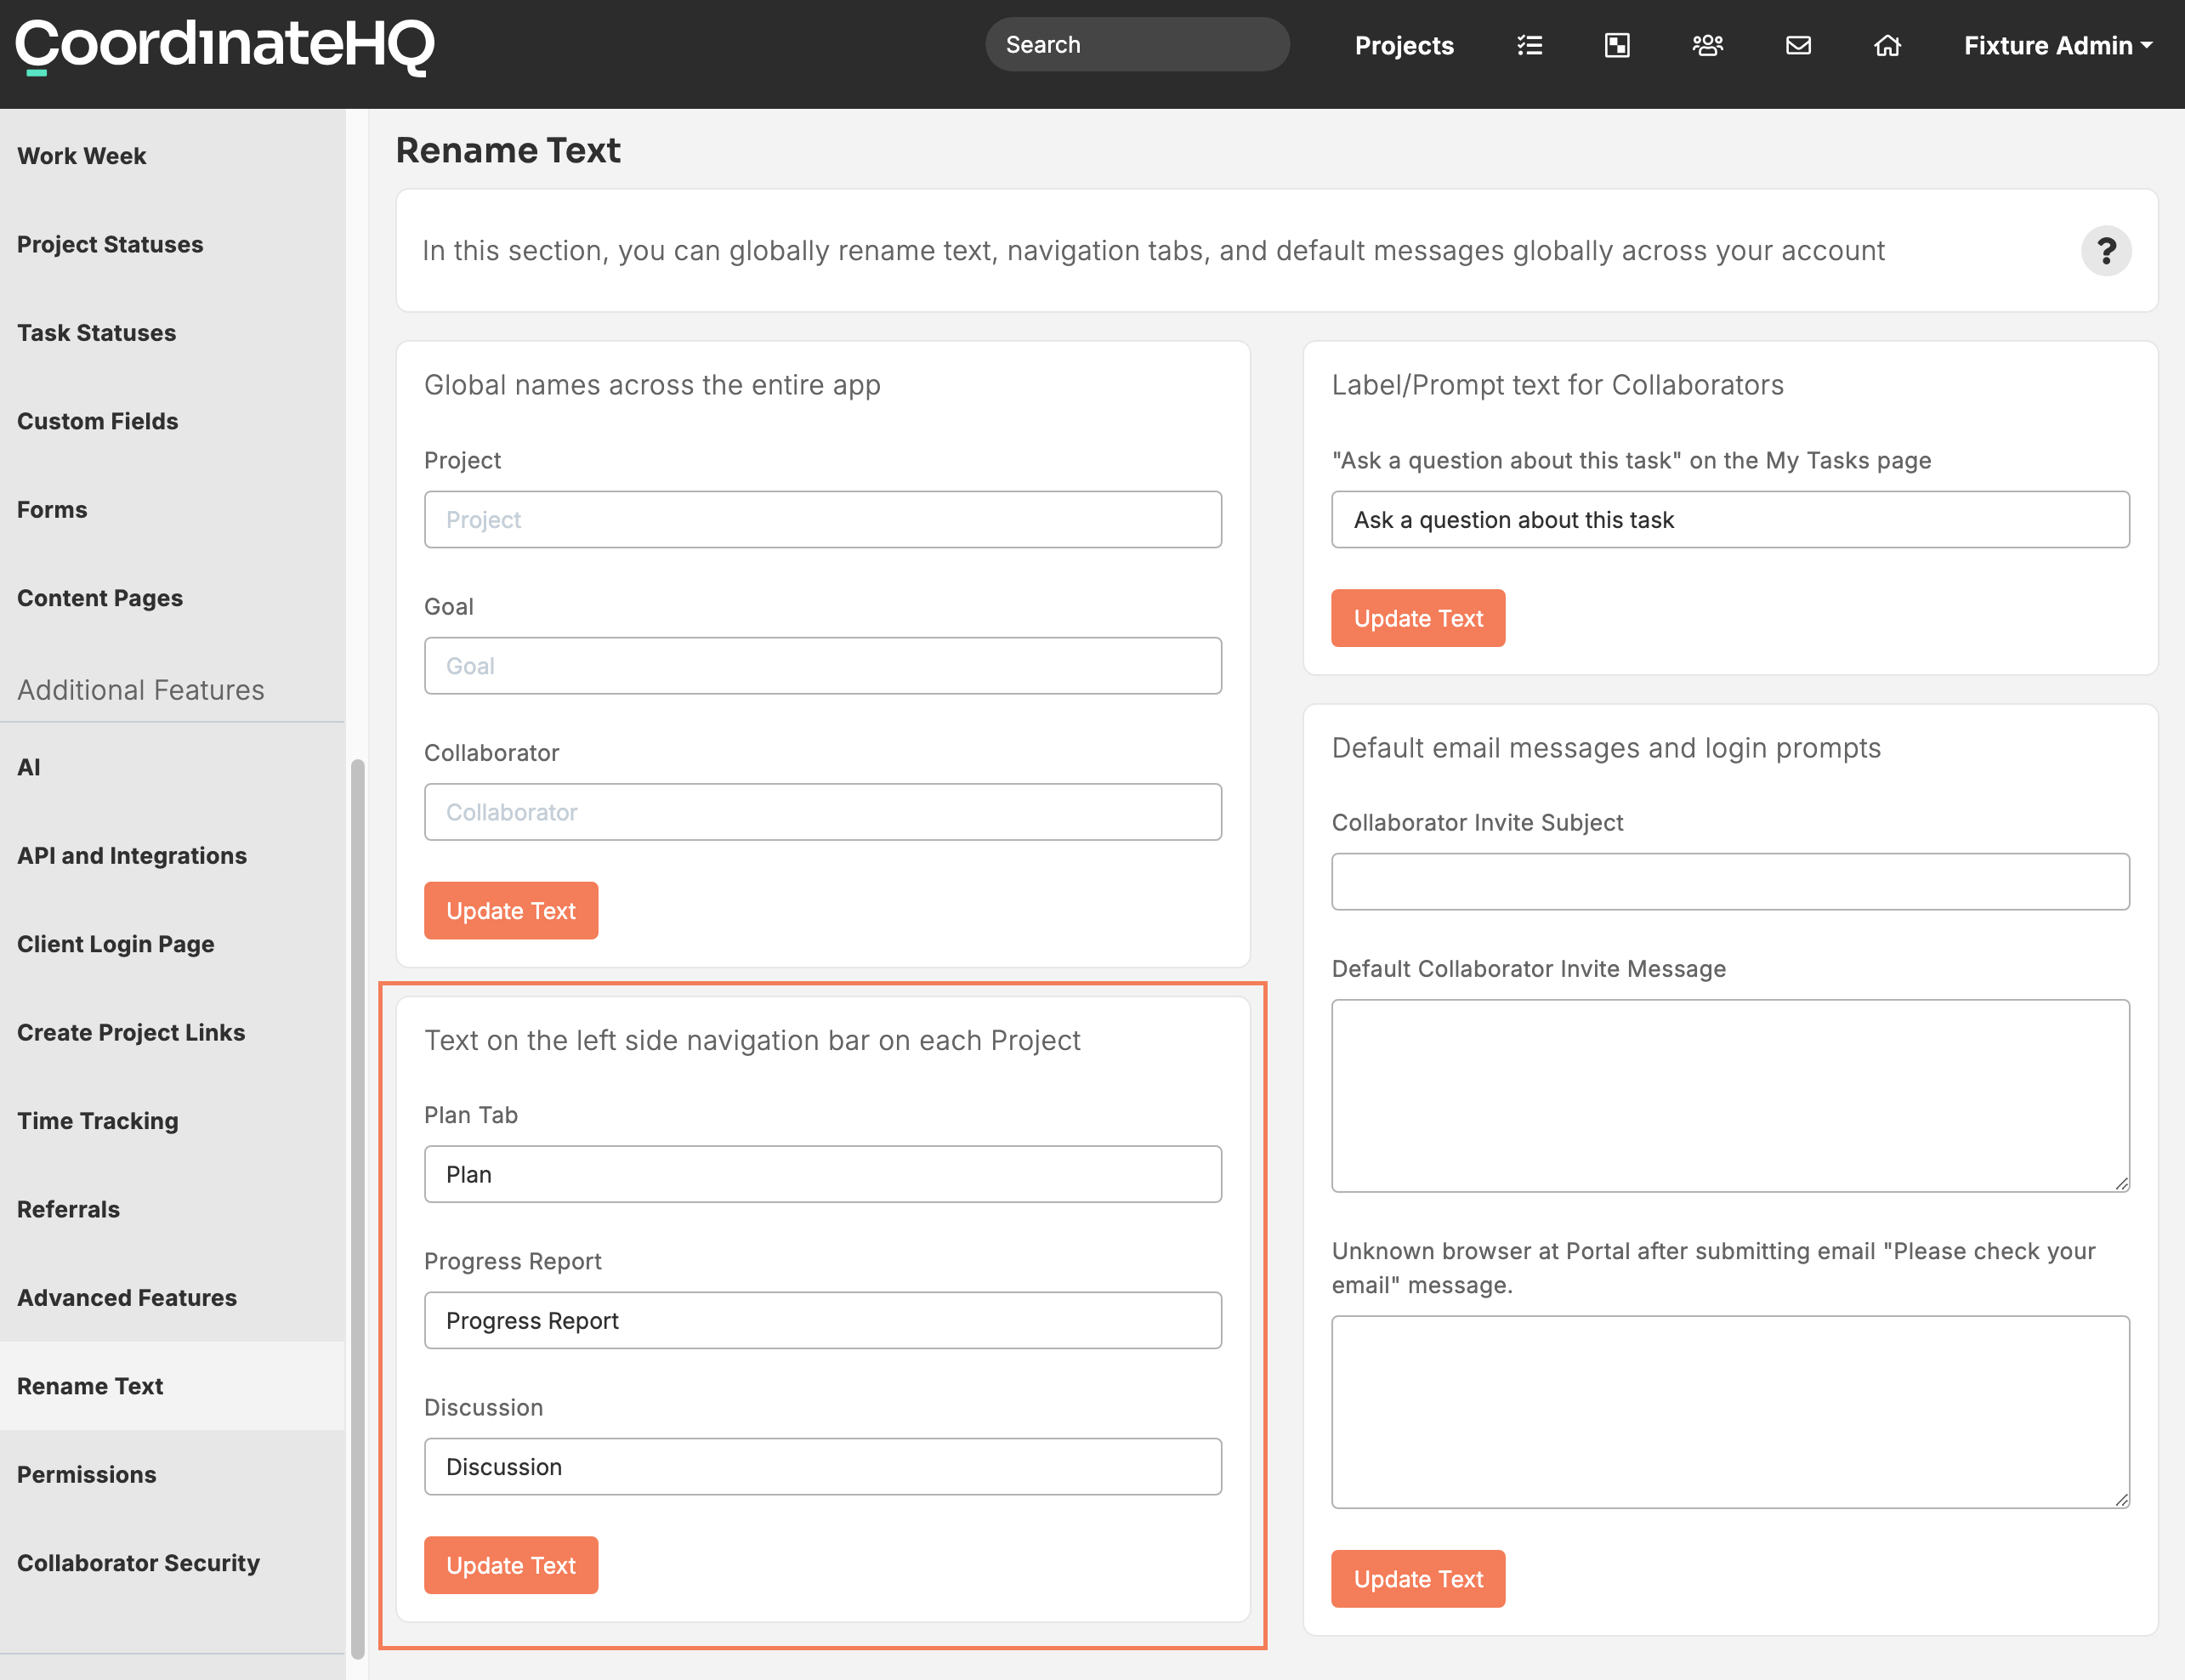Open Advanced Features in sidebar
2185x1680 pixels.
(x=172, y=1297)
